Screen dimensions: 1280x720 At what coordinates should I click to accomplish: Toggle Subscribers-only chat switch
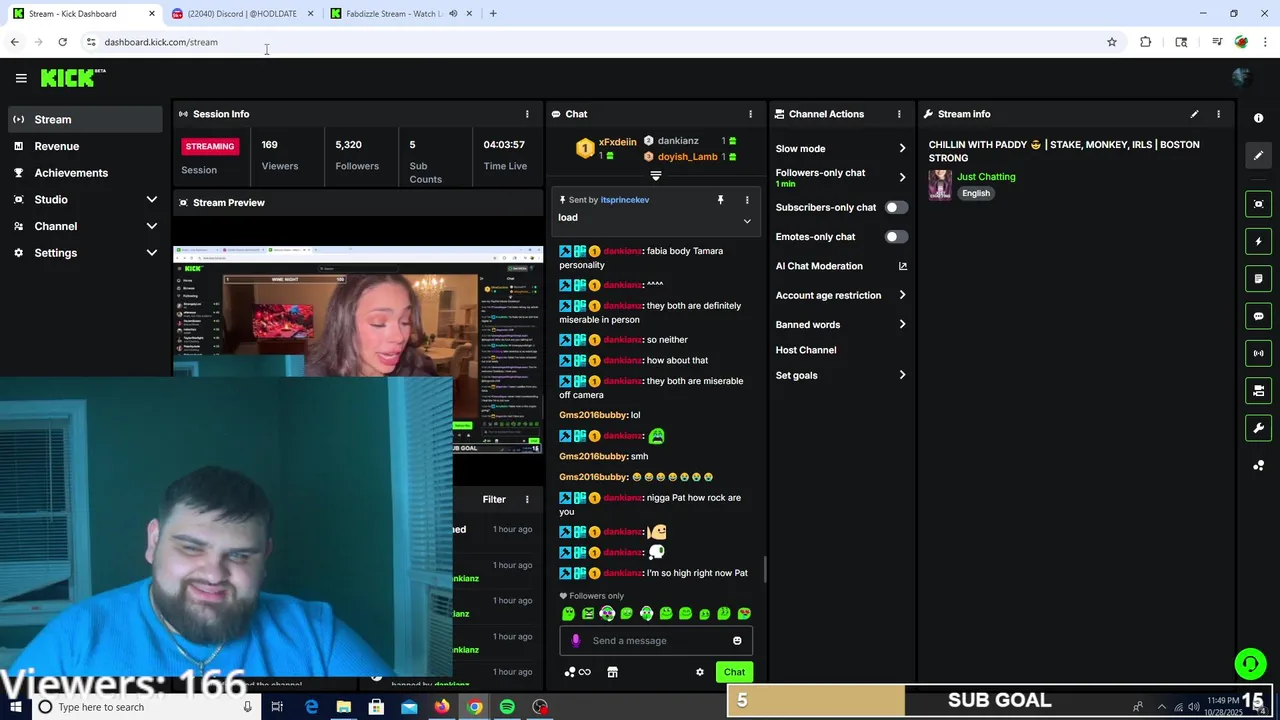coord(896,207)
